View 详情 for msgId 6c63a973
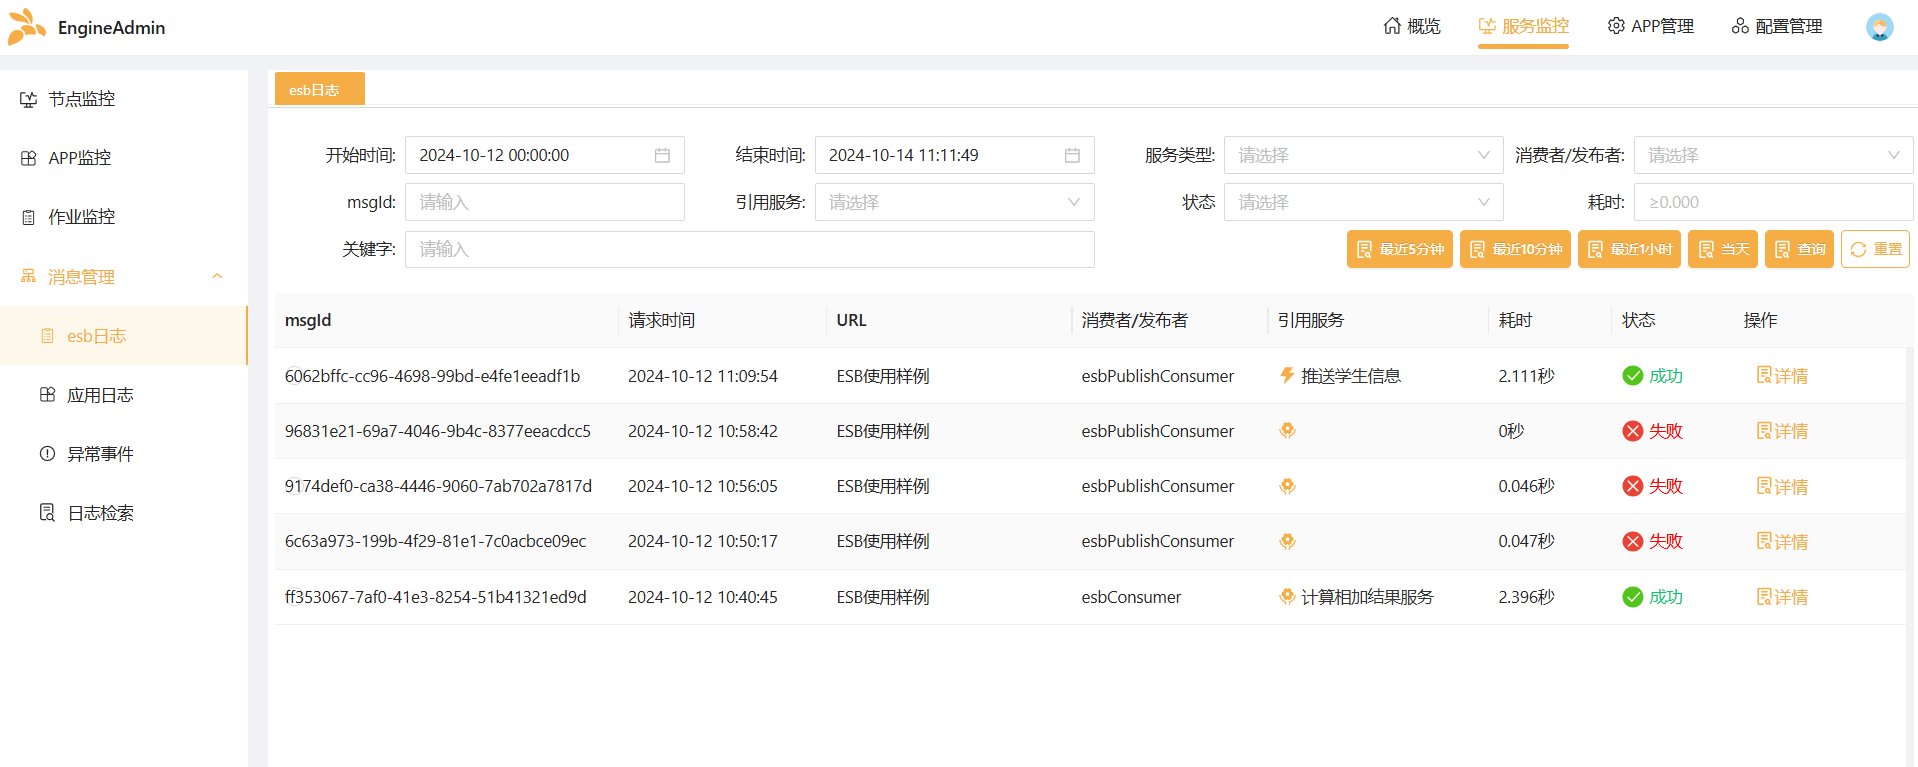Screen dimensions: 1918x767 [x=1782, y=541]
